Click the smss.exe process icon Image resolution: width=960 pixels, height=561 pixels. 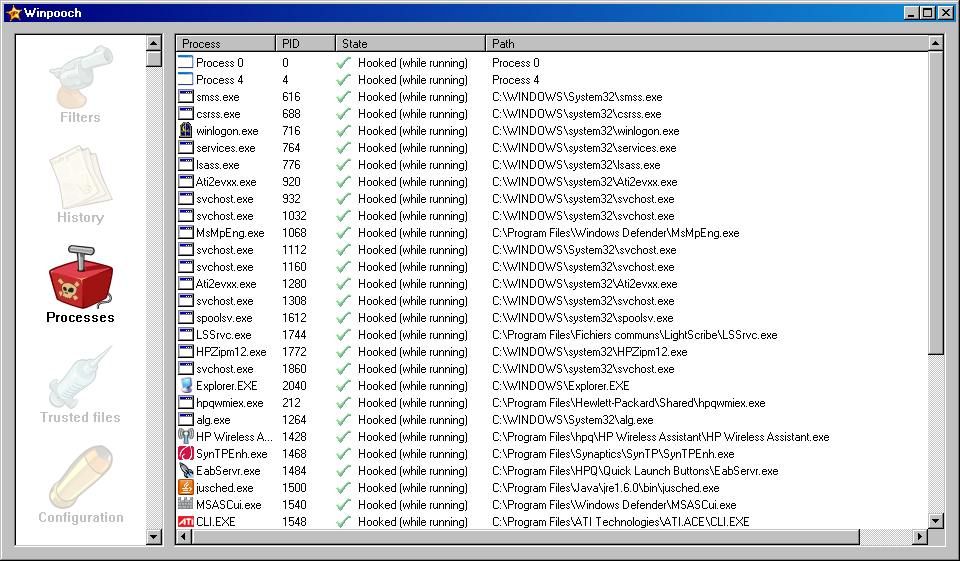pyautogui.click(x=186, y=97)
